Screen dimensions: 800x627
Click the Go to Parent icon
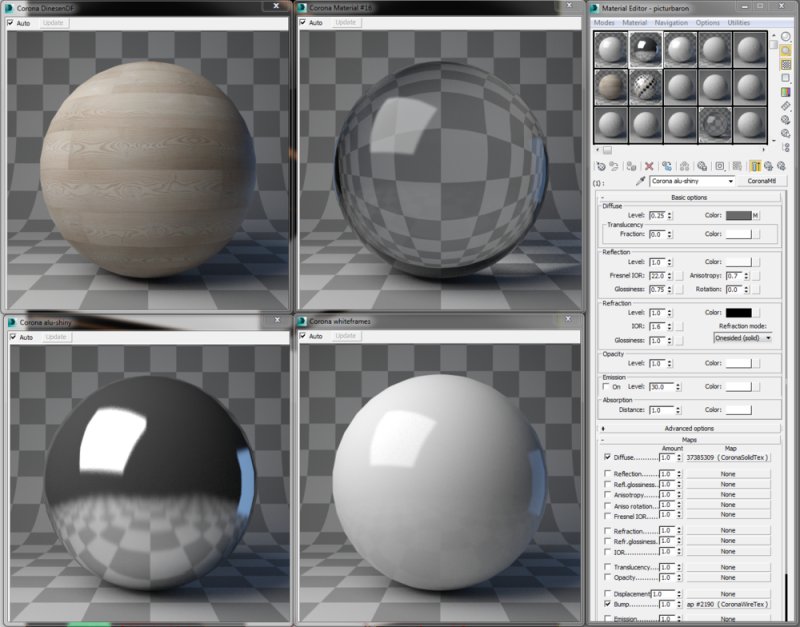769,165
